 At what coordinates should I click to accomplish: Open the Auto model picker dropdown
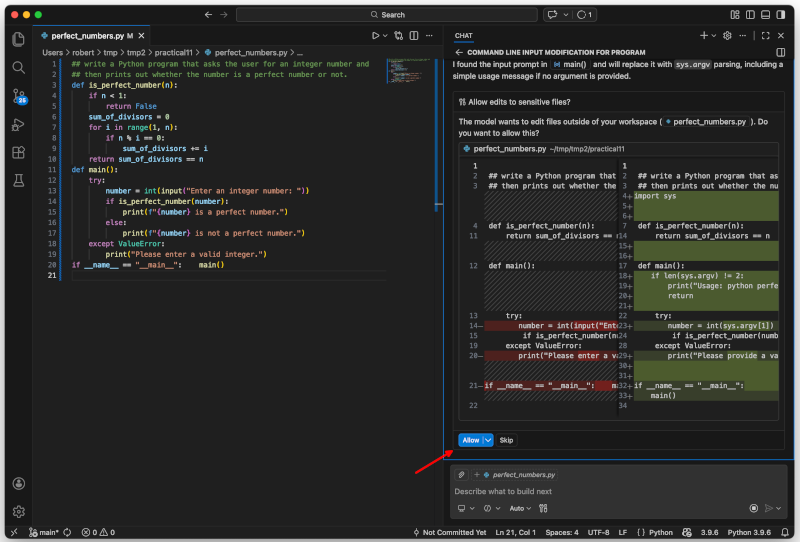[x=520, y=508]
